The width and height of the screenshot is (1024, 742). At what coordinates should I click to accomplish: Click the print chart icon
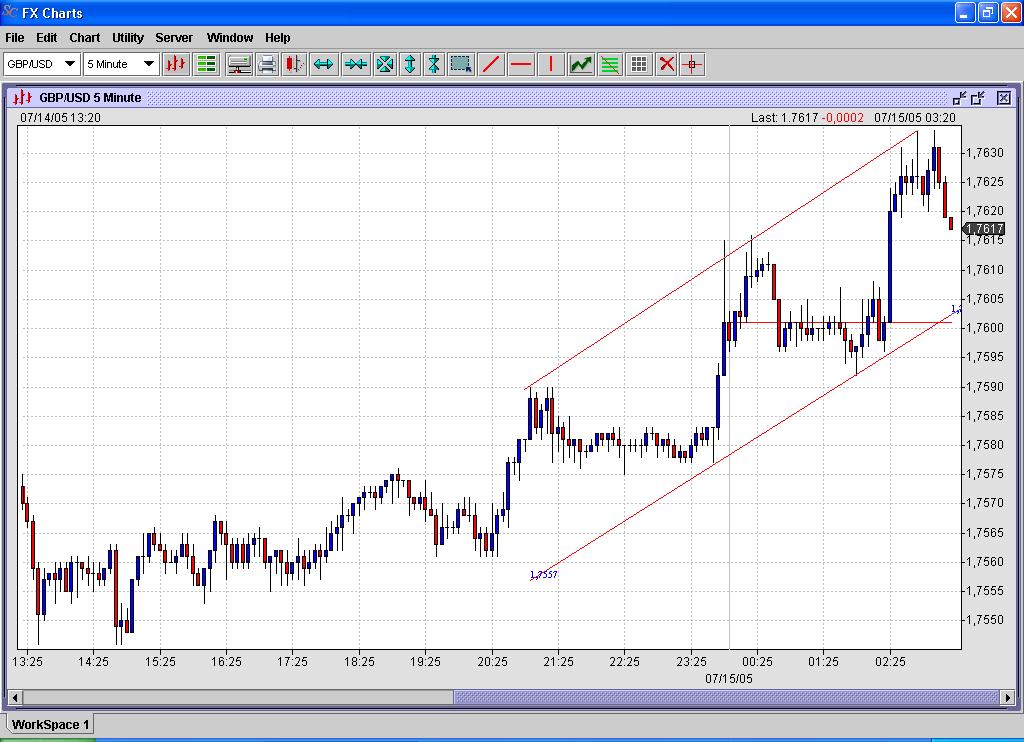[x=267, y=64]
